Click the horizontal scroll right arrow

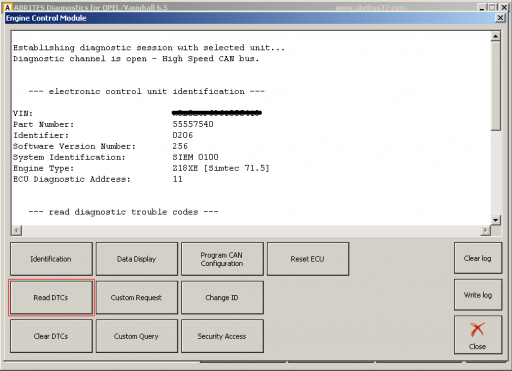pyautogui.click(x=486, y=230)
